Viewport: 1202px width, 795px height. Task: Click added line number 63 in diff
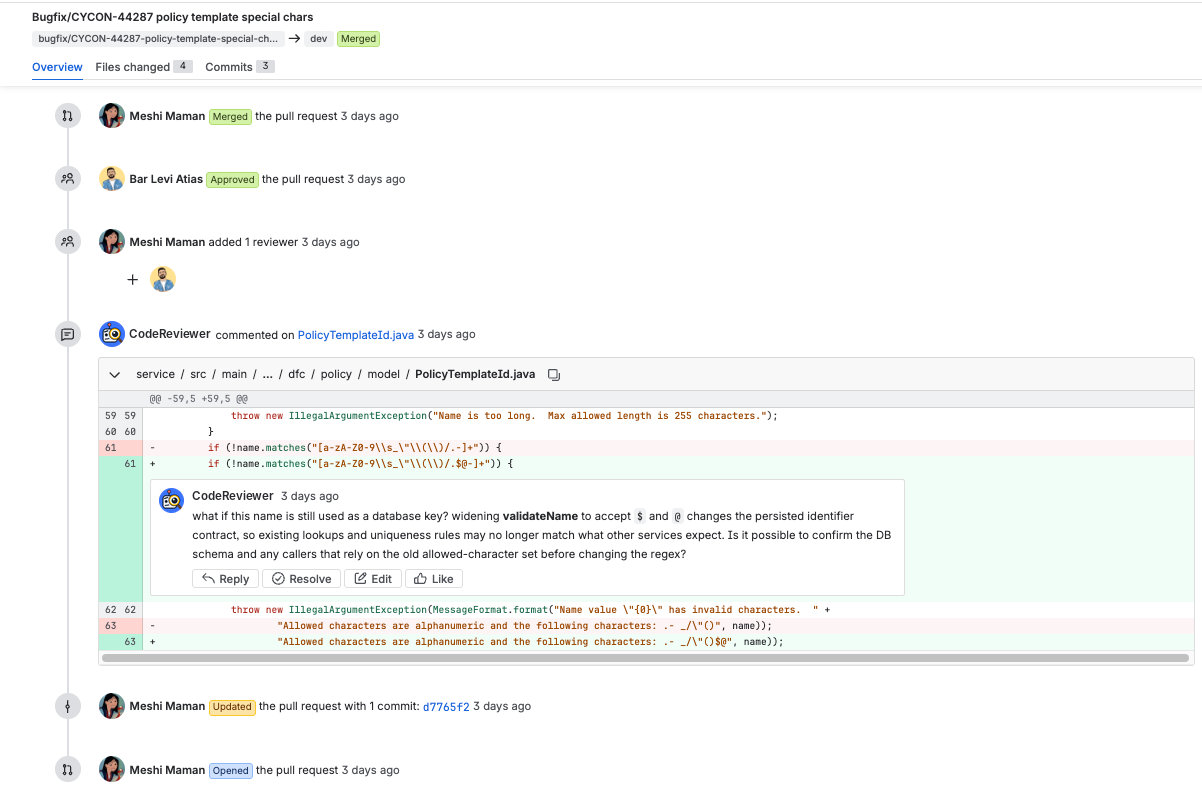pos(130,642)
